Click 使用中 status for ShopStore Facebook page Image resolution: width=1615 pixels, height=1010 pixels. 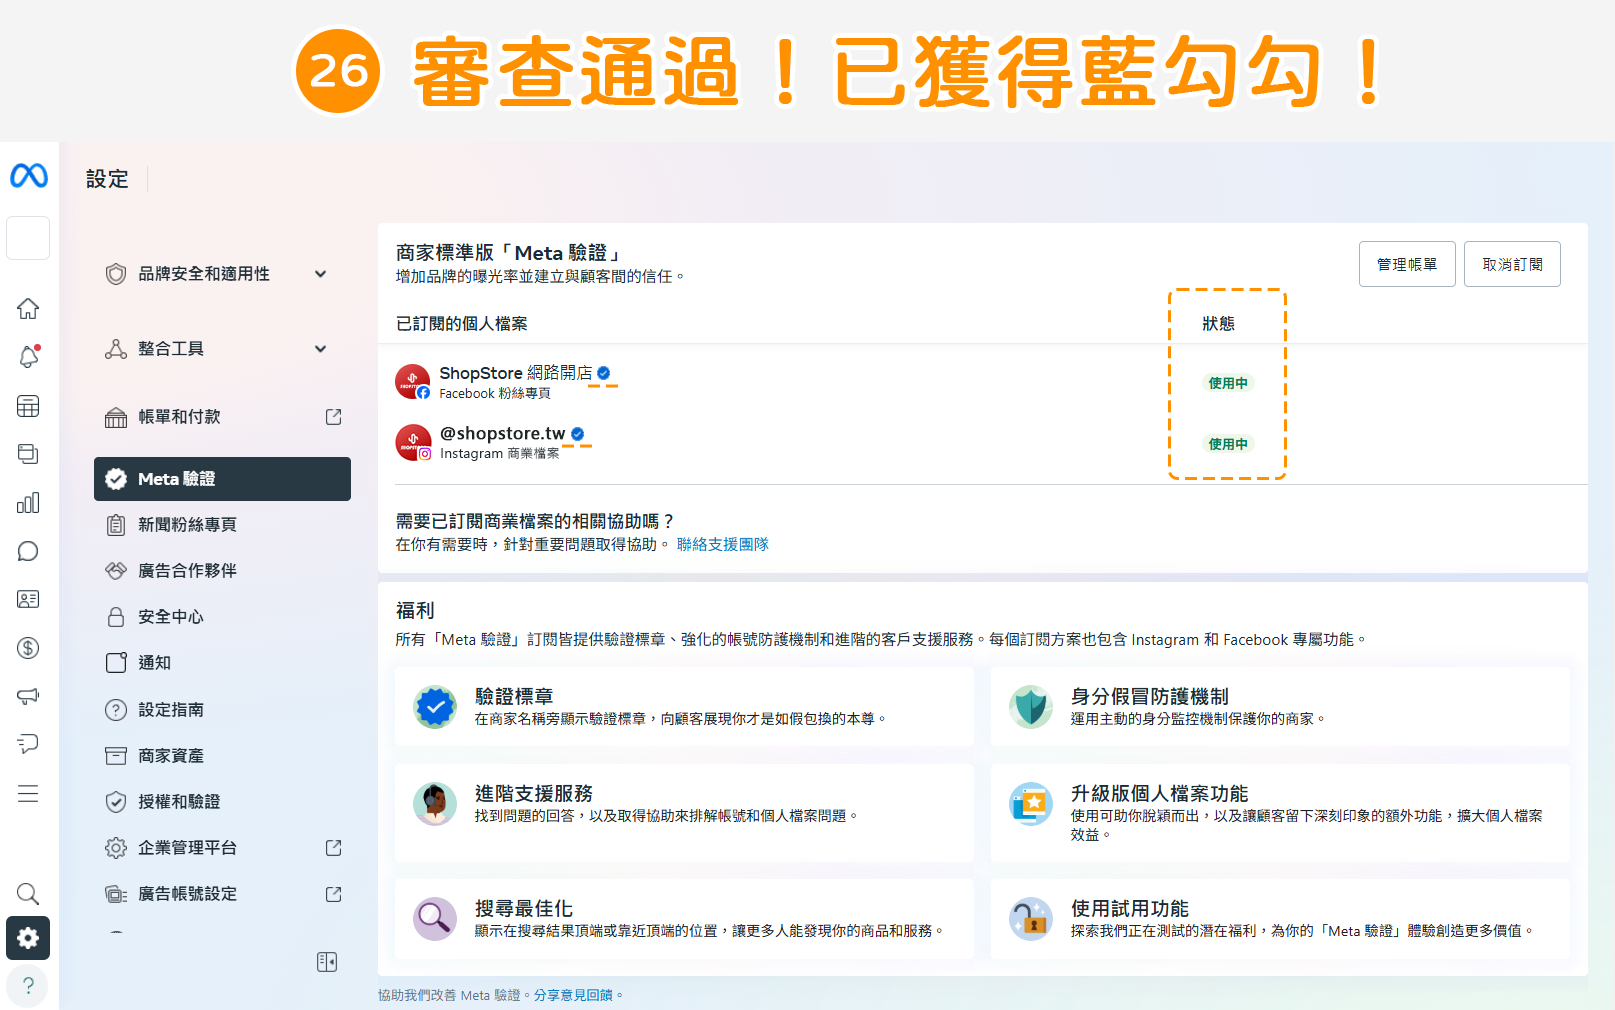1228,383
